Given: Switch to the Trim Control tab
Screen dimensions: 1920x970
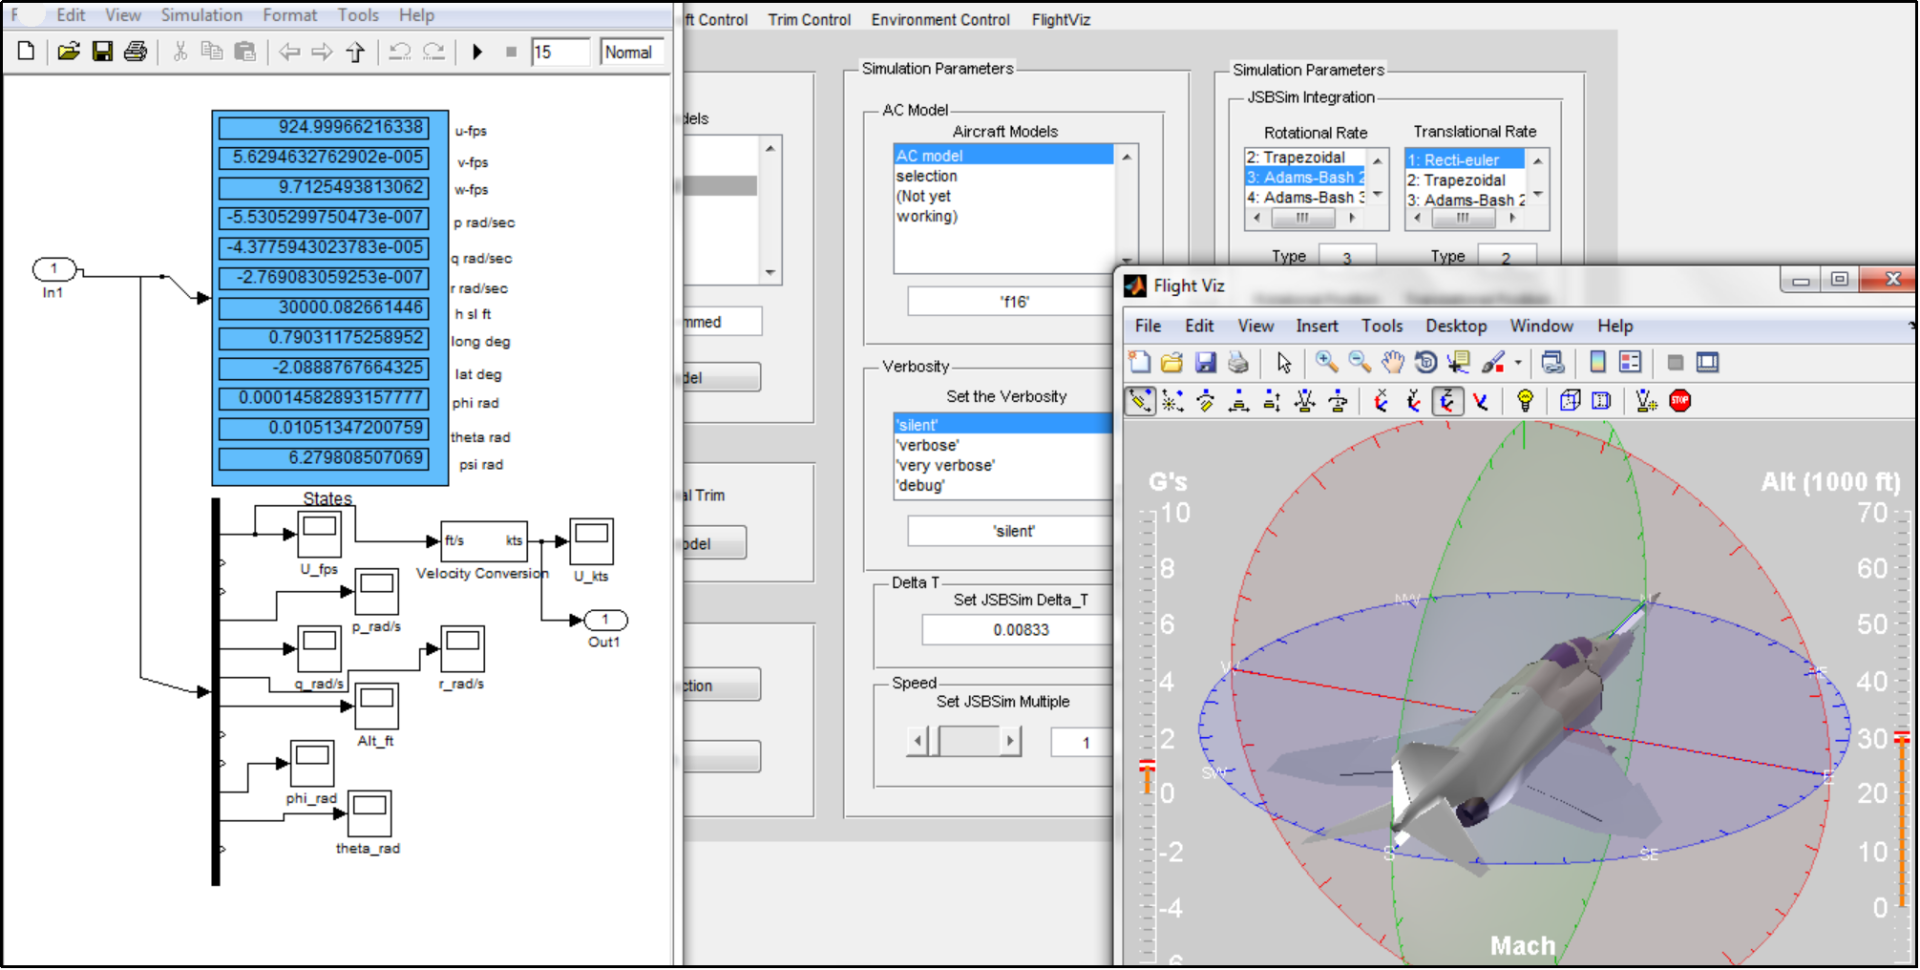Looking at the screenshot, I should click(809, 19).
